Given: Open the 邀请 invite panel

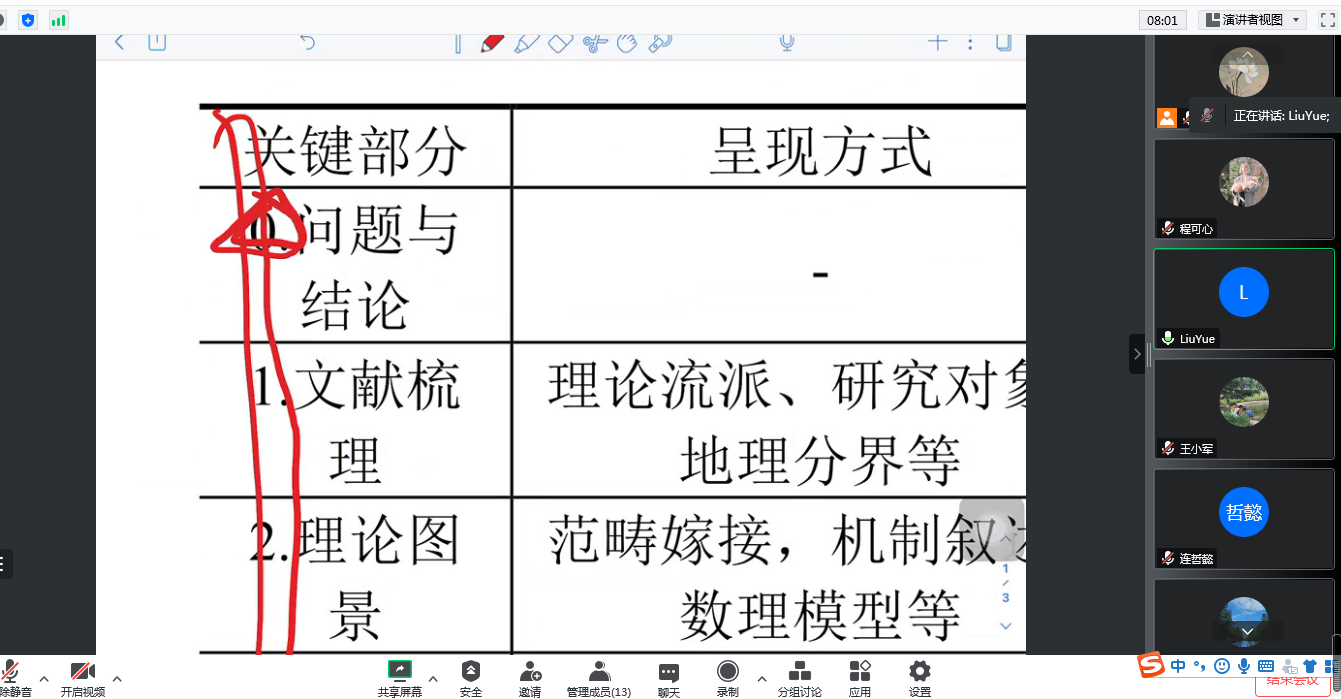Looking at the screenshot, I should [530, 678].
